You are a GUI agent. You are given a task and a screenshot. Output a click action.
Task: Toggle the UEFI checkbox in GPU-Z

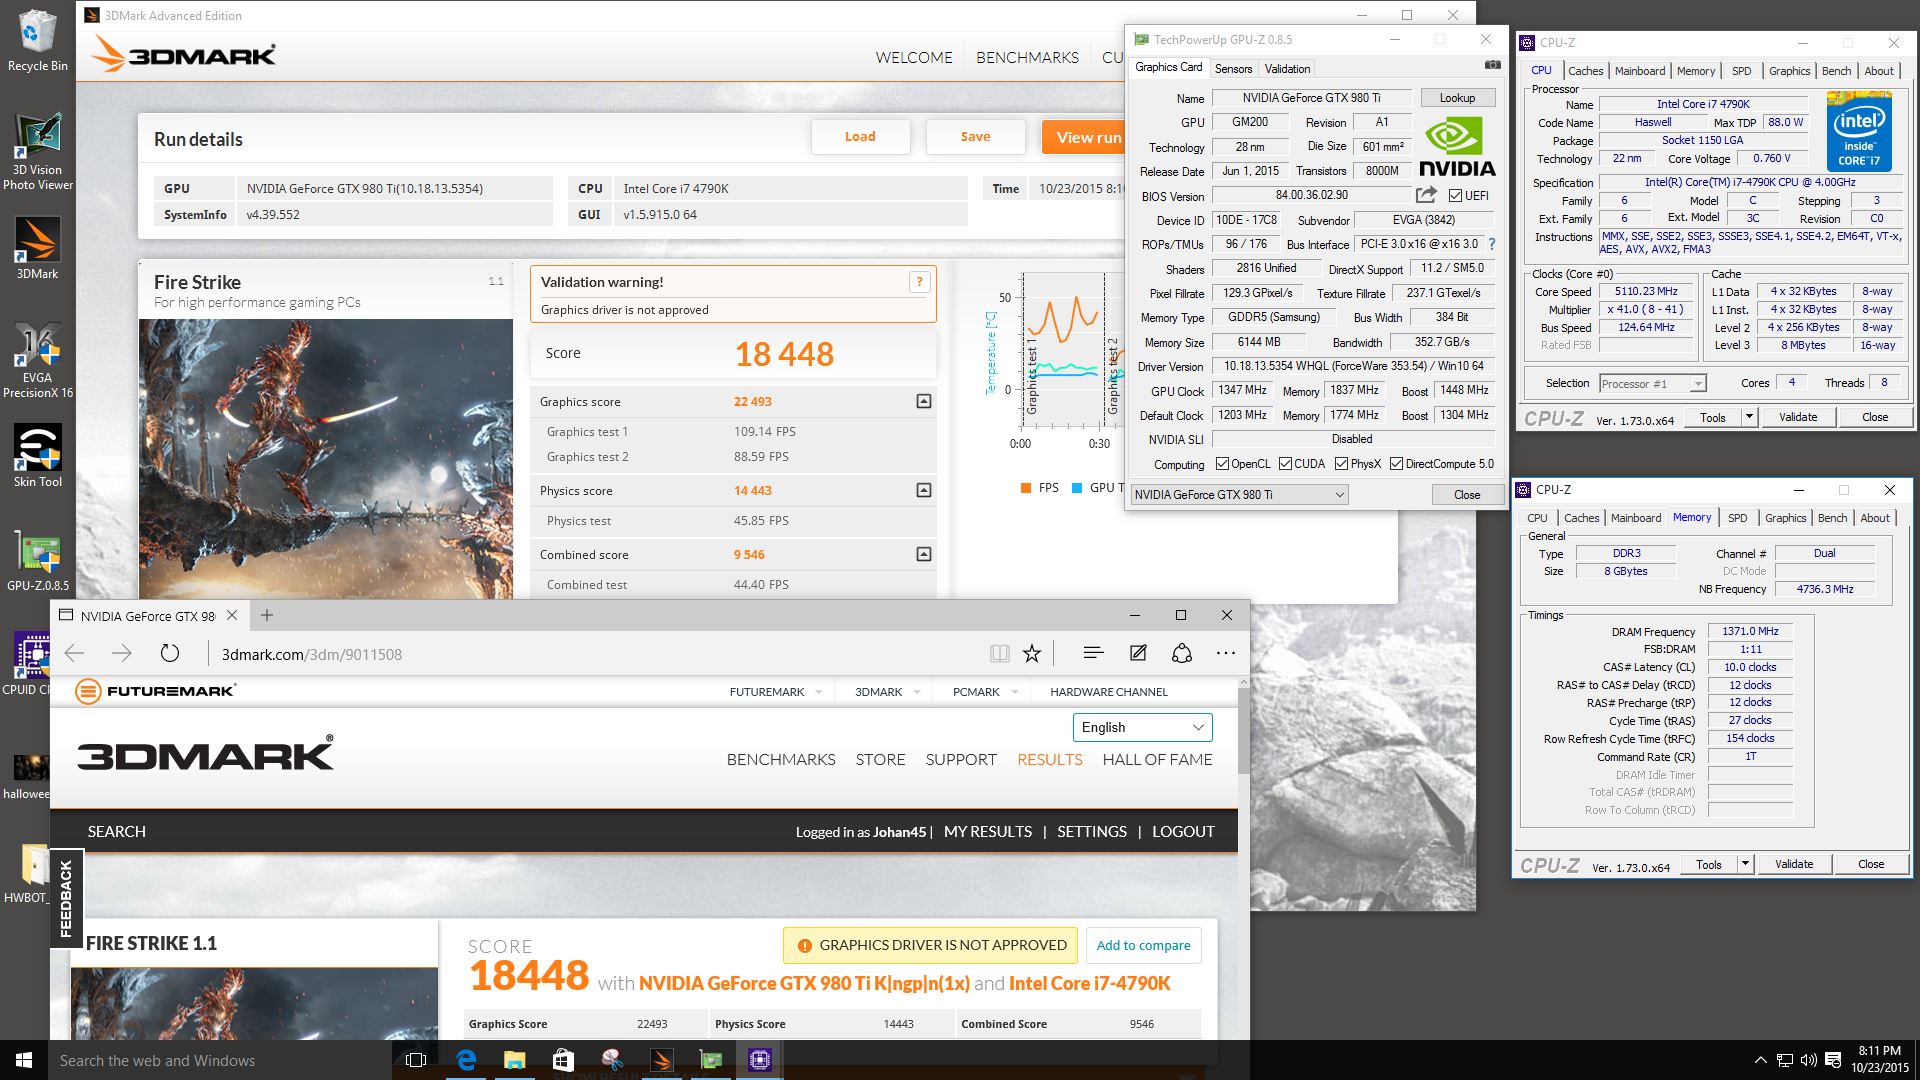[1455, 196]
